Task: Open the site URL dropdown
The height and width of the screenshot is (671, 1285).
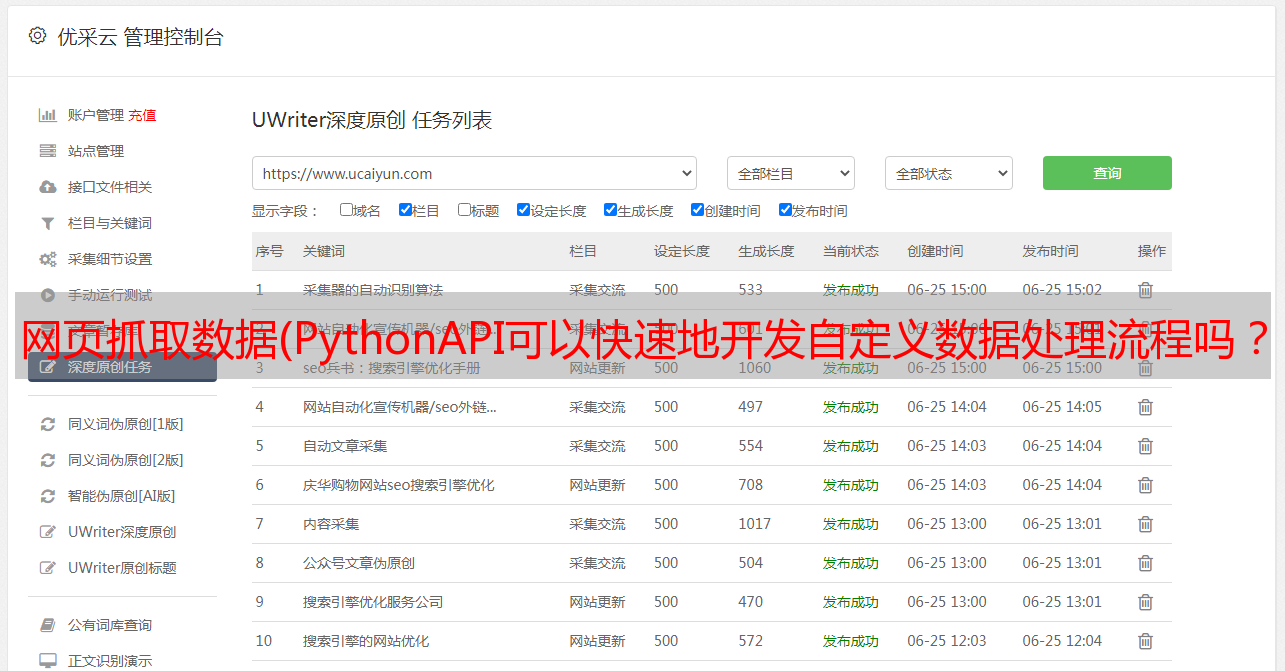Action: [474, 173]
